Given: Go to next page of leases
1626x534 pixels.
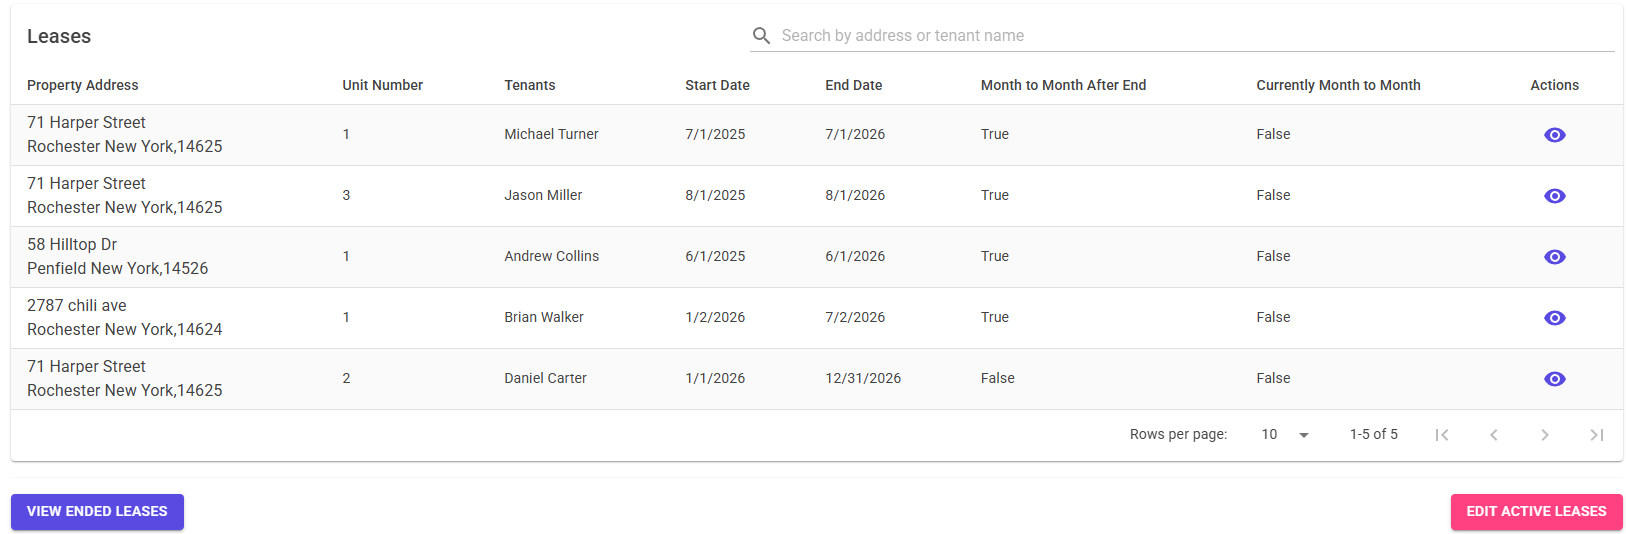Looking at the screenshot, I should click(1545, 435).
